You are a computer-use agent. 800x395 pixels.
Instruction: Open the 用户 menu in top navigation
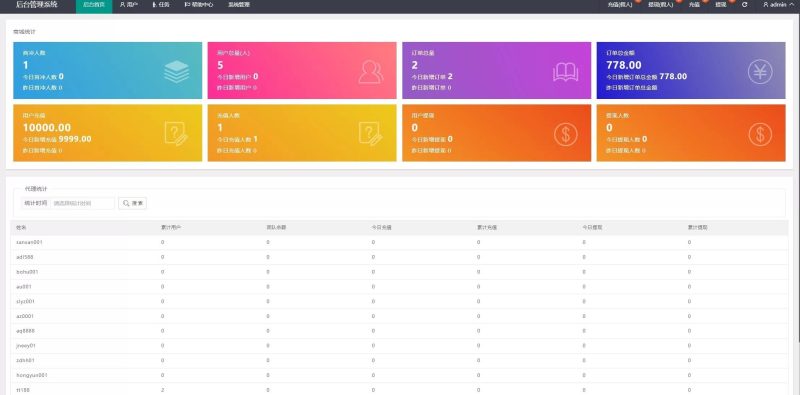tap(129, 5)
